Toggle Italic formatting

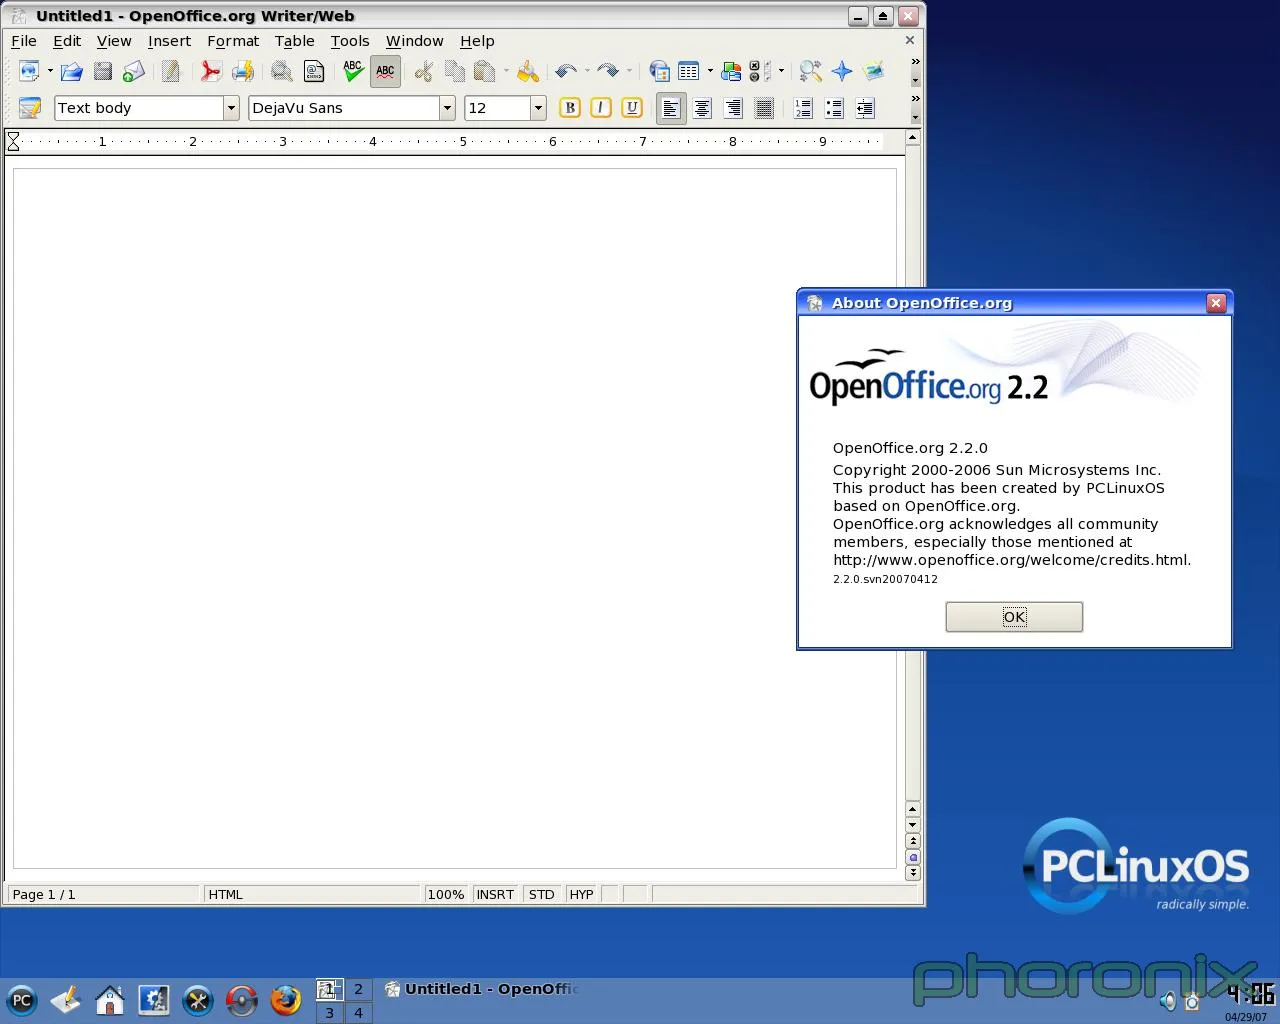(x=600, y=108)
